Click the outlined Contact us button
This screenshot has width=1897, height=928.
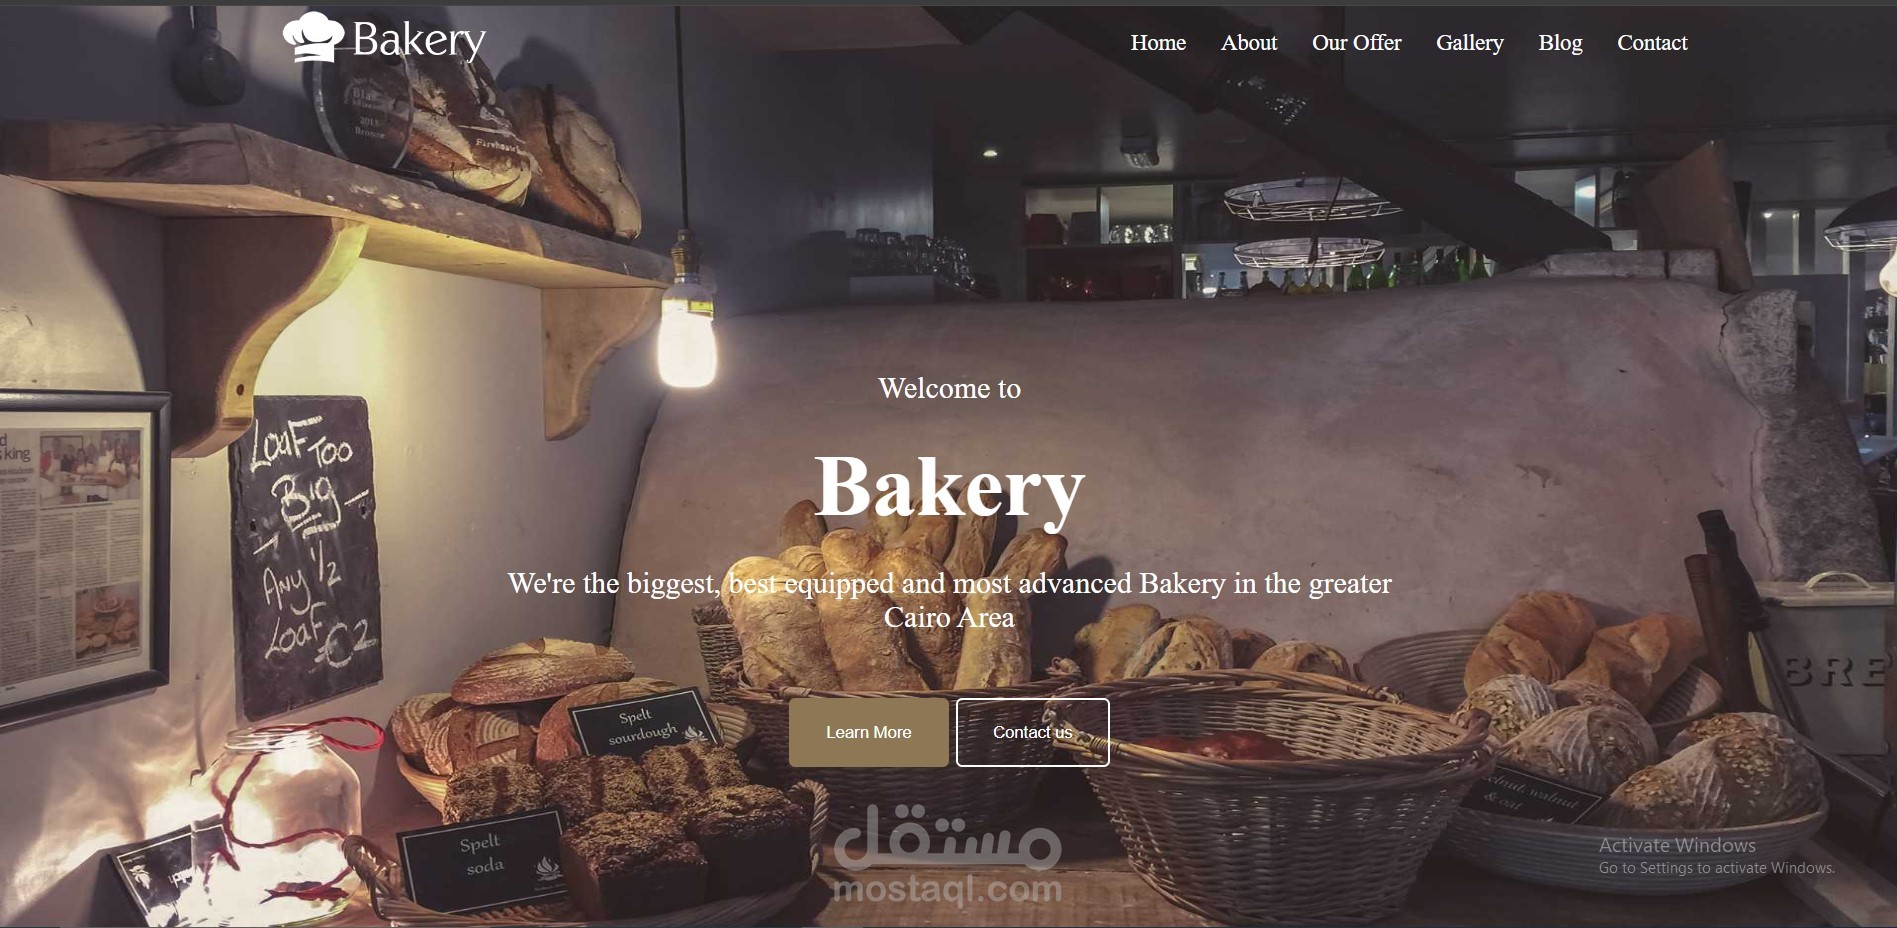[x=1033, y=732]
